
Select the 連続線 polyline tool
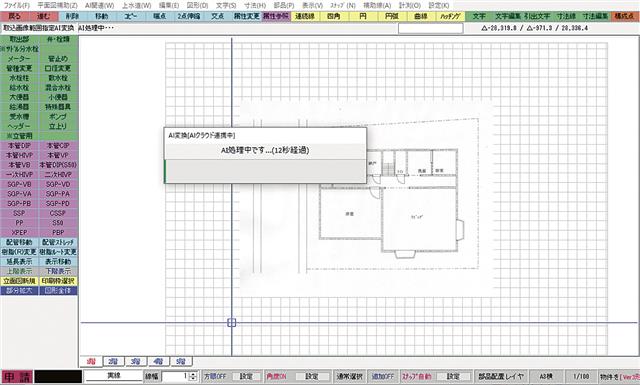coord(305,16)
